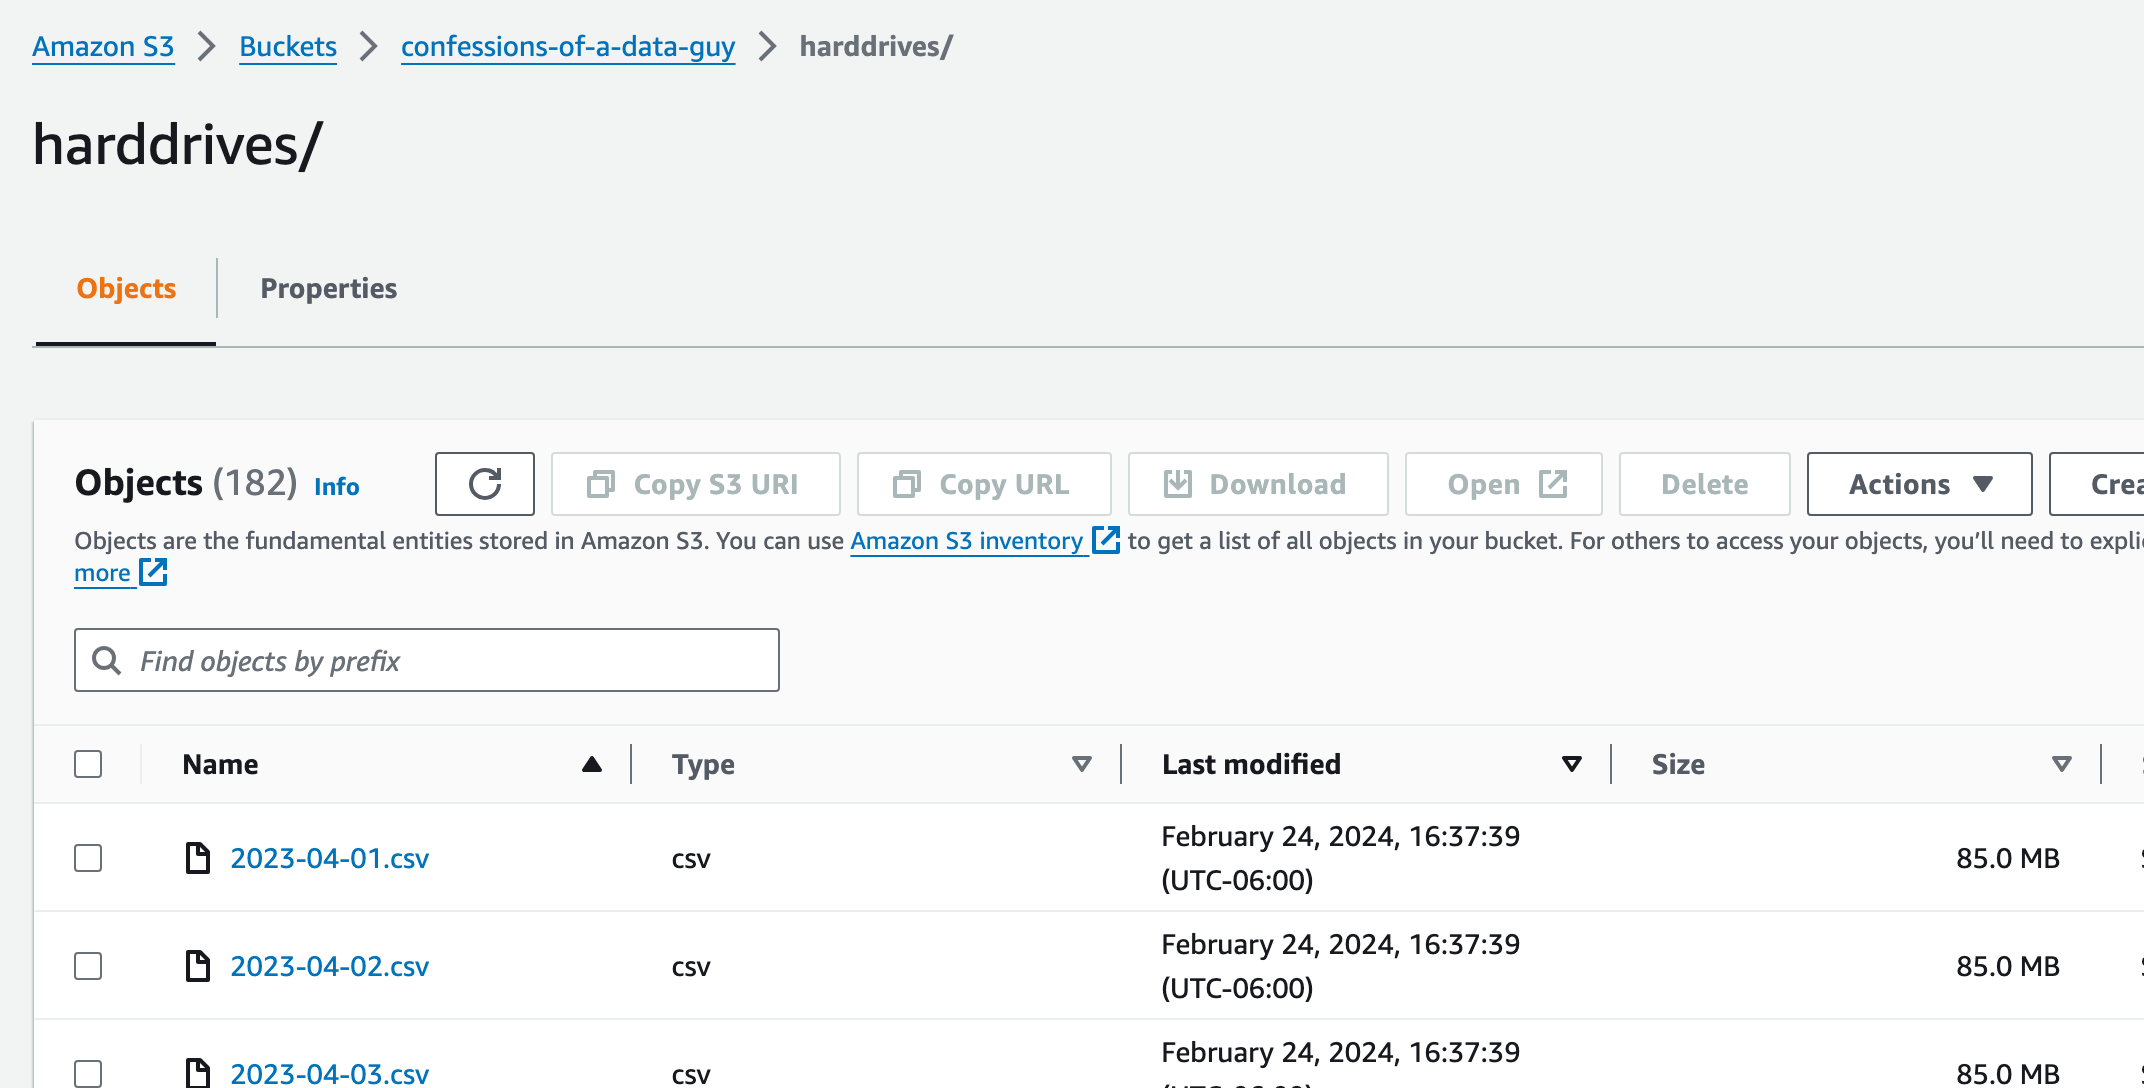Click the refresh objects icon button
This screenshot has height=1088, width=2144.
(x=485, y=484)
